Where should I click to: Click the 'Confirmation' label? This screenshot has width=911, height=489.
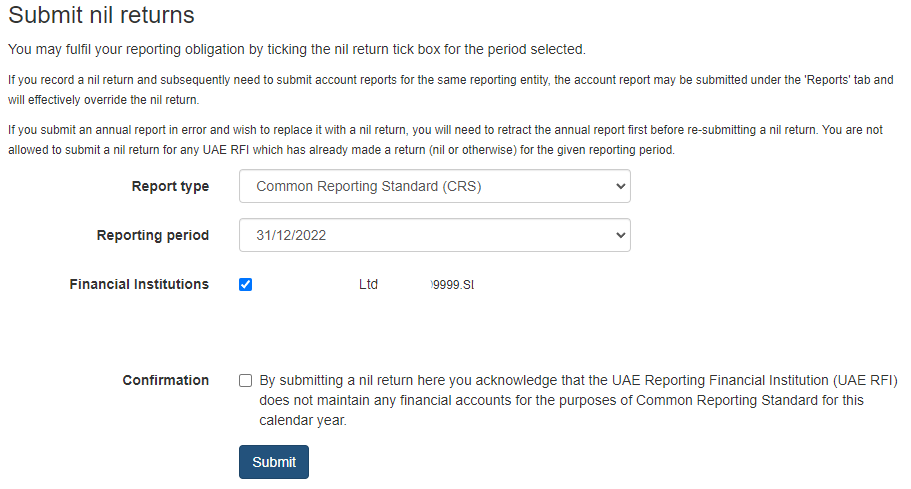point(166,380)
